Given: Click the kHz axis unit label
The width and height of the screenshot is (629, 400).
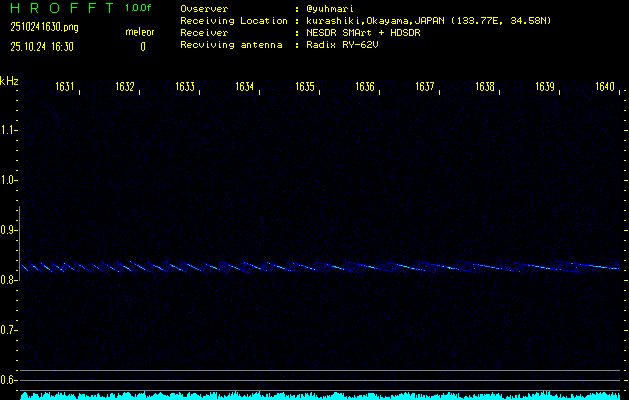Looking at the screenshot, I should 9,81.
